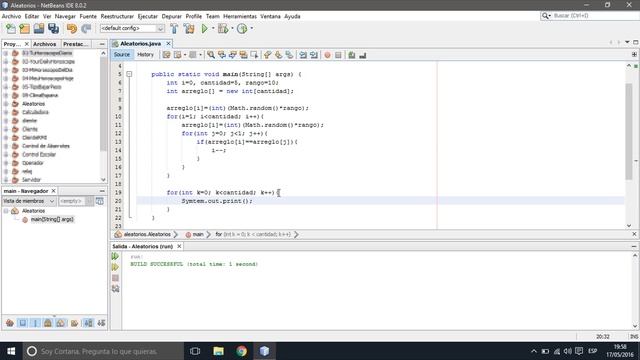This screenshot has height=360, width=640.
Task: Click Last Edit icon in editor toolbar
Action: pyautogui.click(x=167, y=55)
